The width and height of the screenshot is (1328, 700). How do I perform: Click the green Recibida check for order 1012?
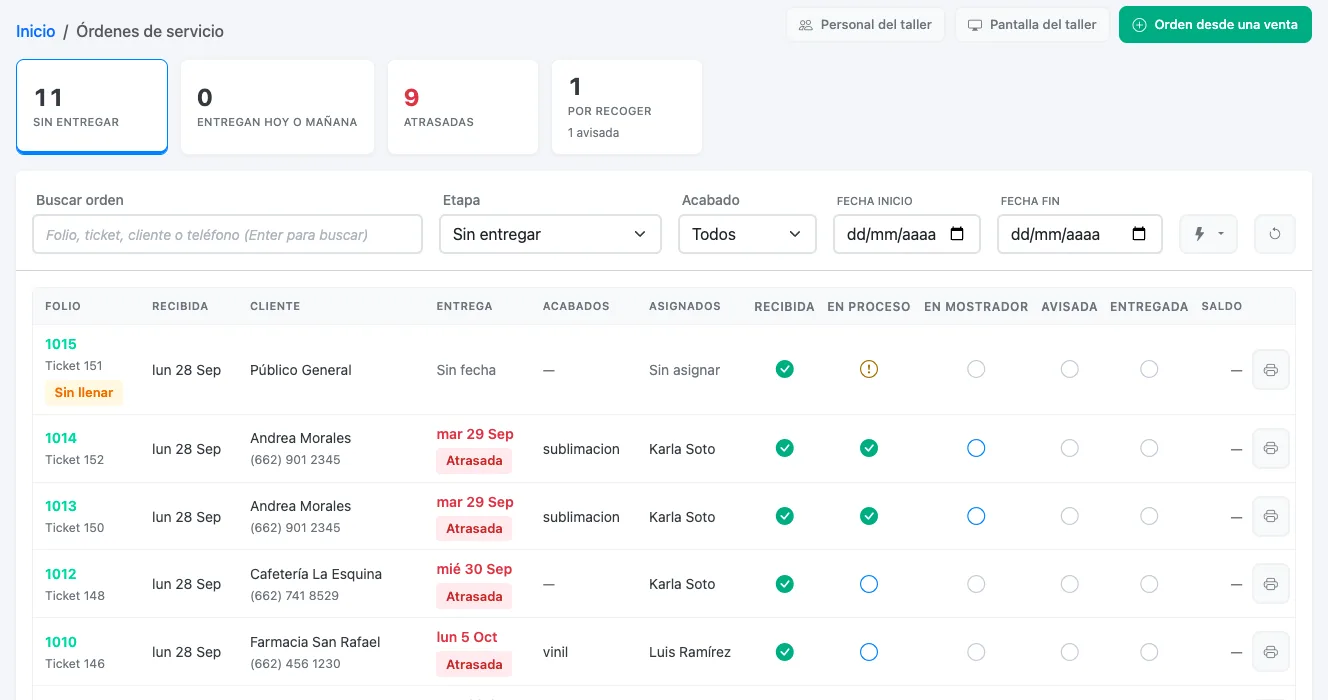[785, 584]
